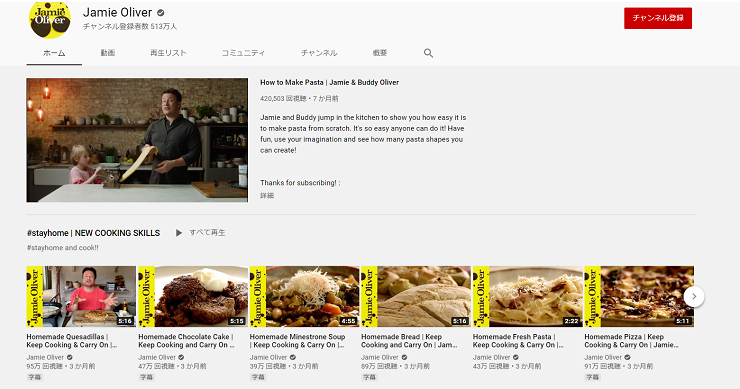This screenshot has height=389, width=740.
Task: Click the 'Thanks for subscribing! :' description line
Action: coord(300,183)
